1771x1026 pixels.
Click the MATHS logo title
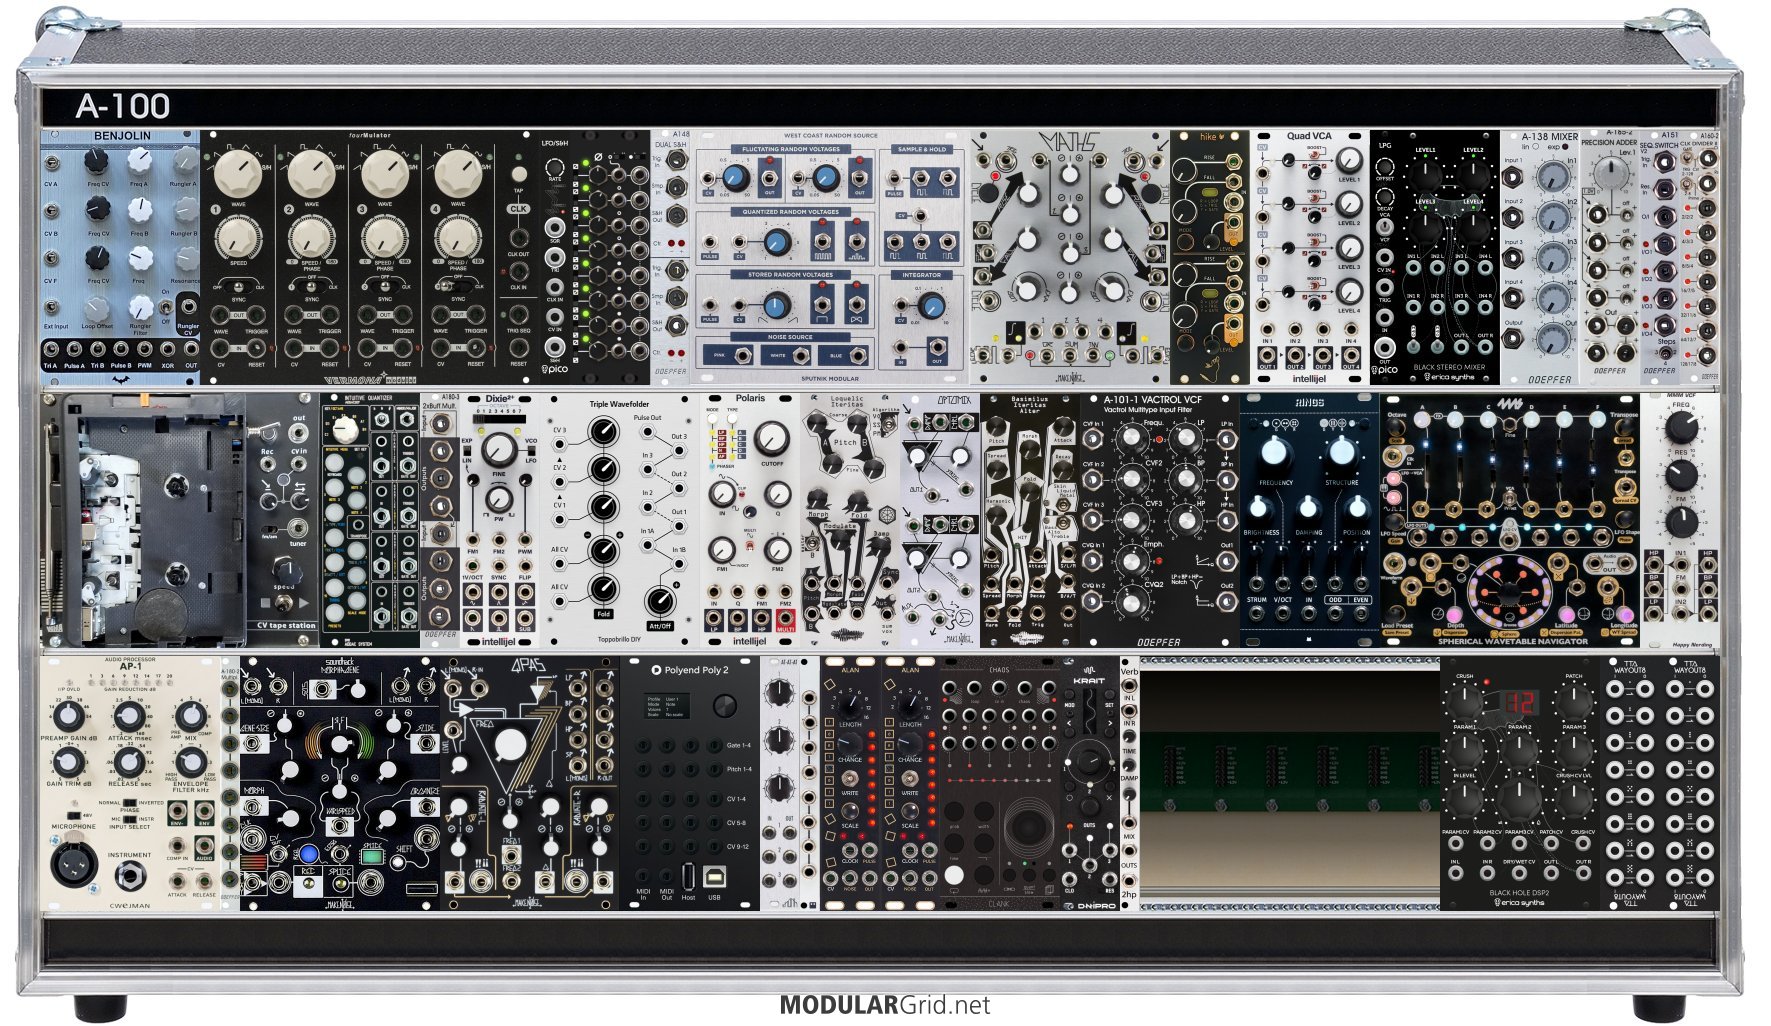pos(1069,141)
